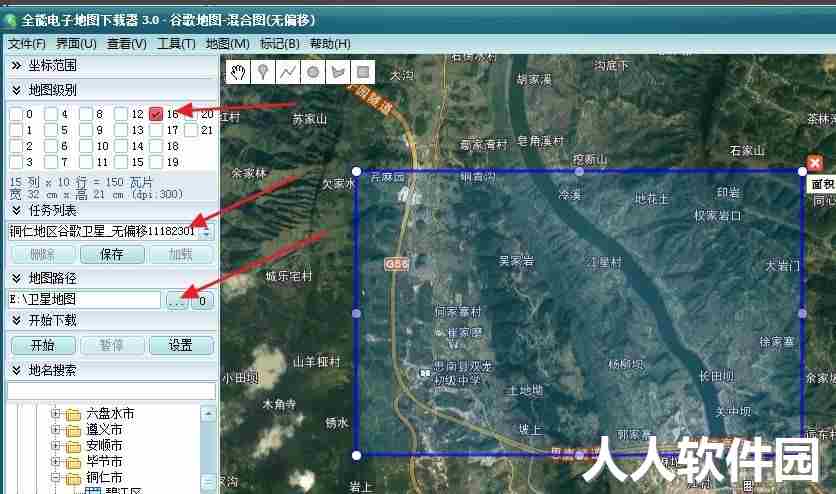The height and width of the screenshot is (494, 836).
Task: Collapse the 地名搜索 panel
Action: [17, 370]
